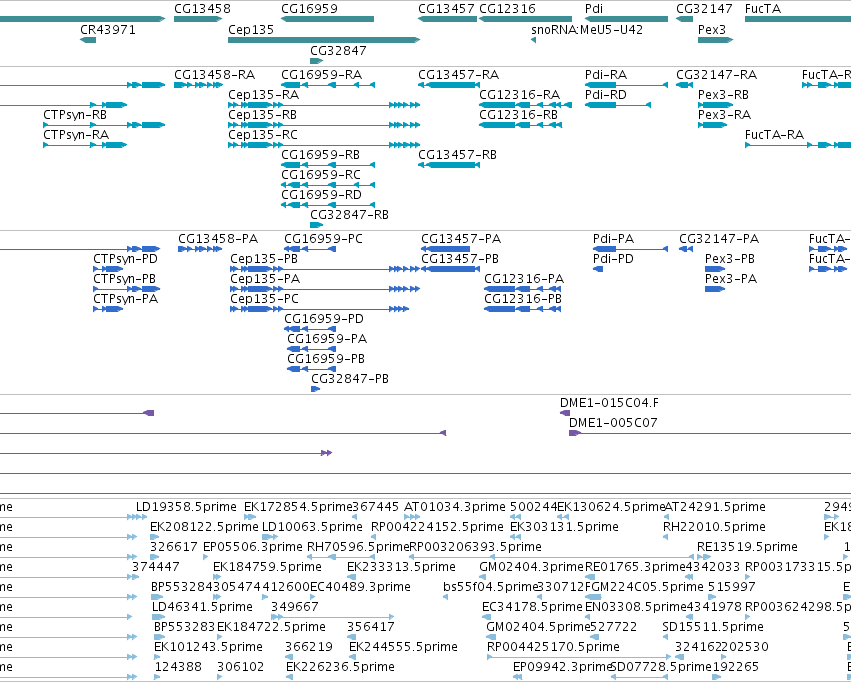Select the CG12316-RB transcript label
The height and width of the screenshot is (682, 851).
(x=518, y=114)
